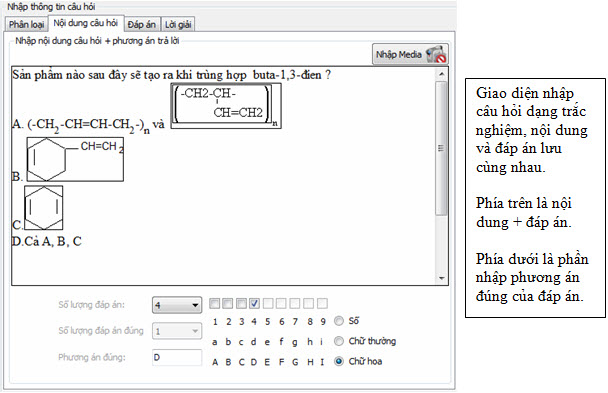This screenshot has width=608, height=393.
Task: Toggle the checkbox above number 5
Action: pos(268,303)
